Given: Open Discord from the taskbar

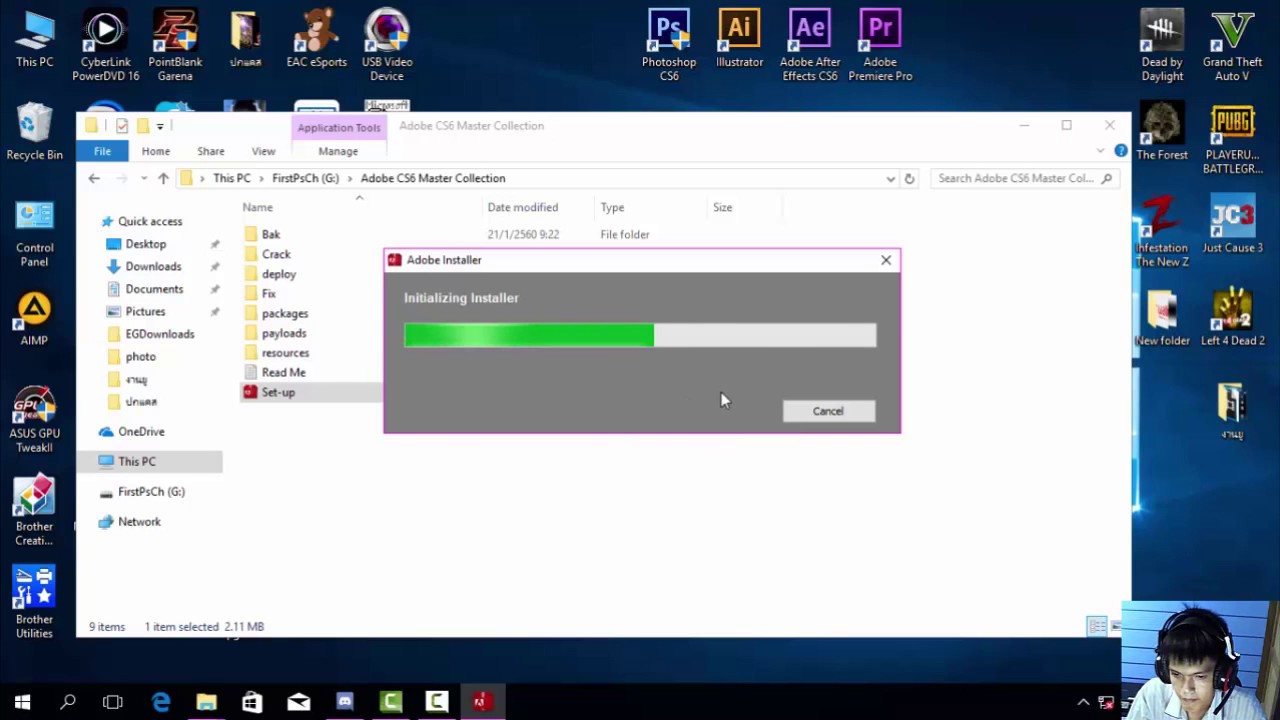Looking at the screenshot, I should coord(345,702).
